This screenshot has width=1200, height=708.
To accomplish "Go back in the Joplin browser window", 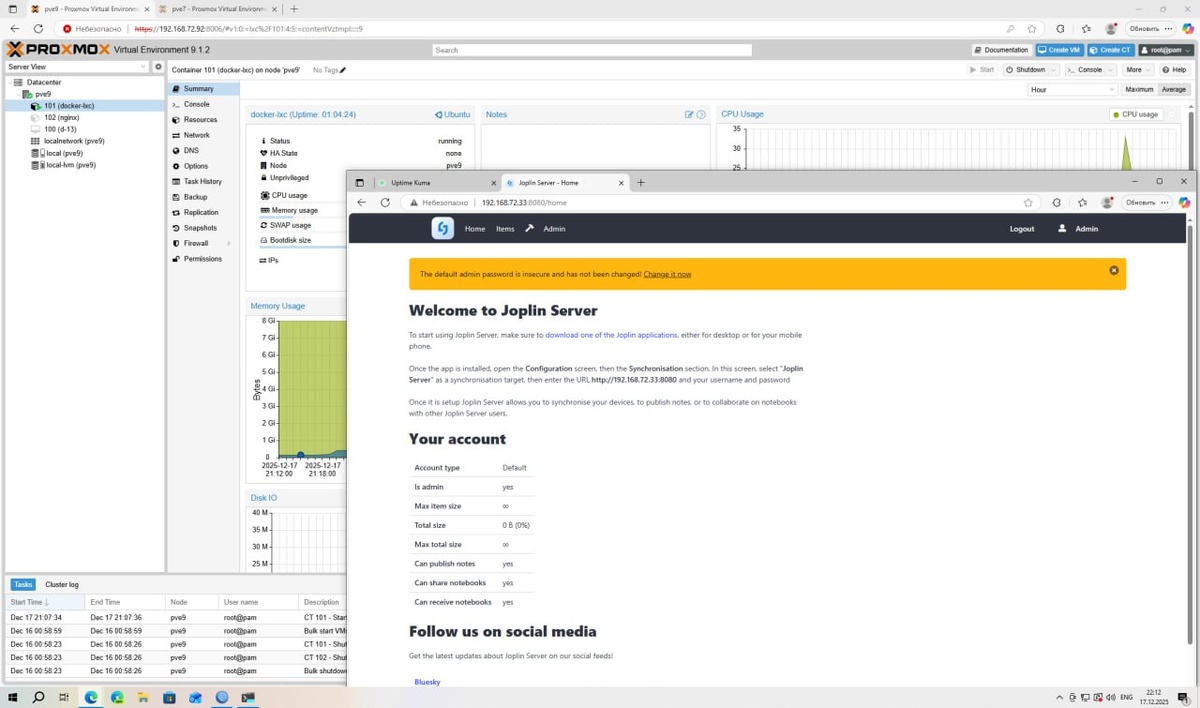I will coord(362,202).
